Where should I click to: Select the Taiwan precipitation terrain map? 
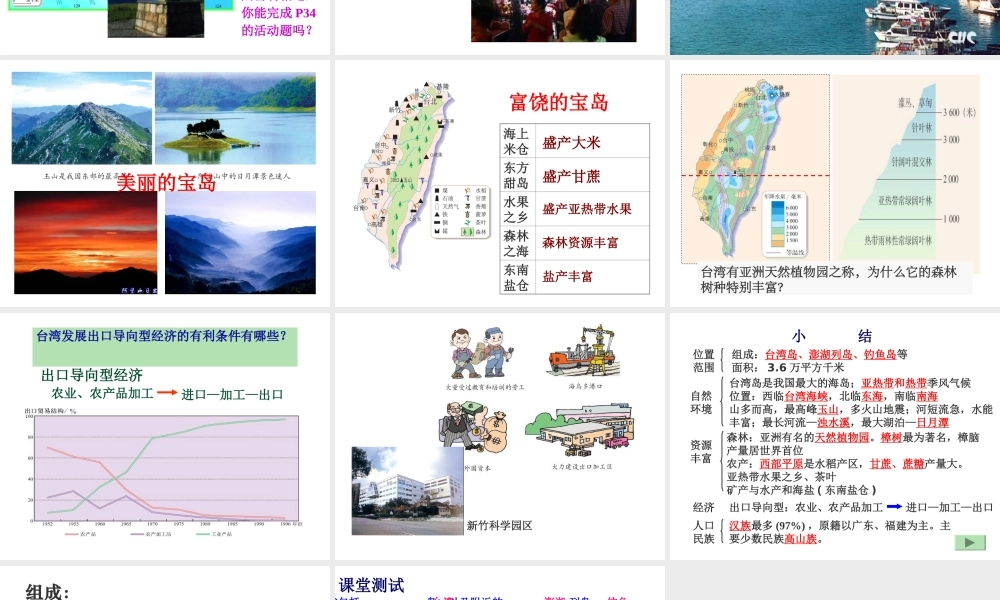tap(756, 169)
